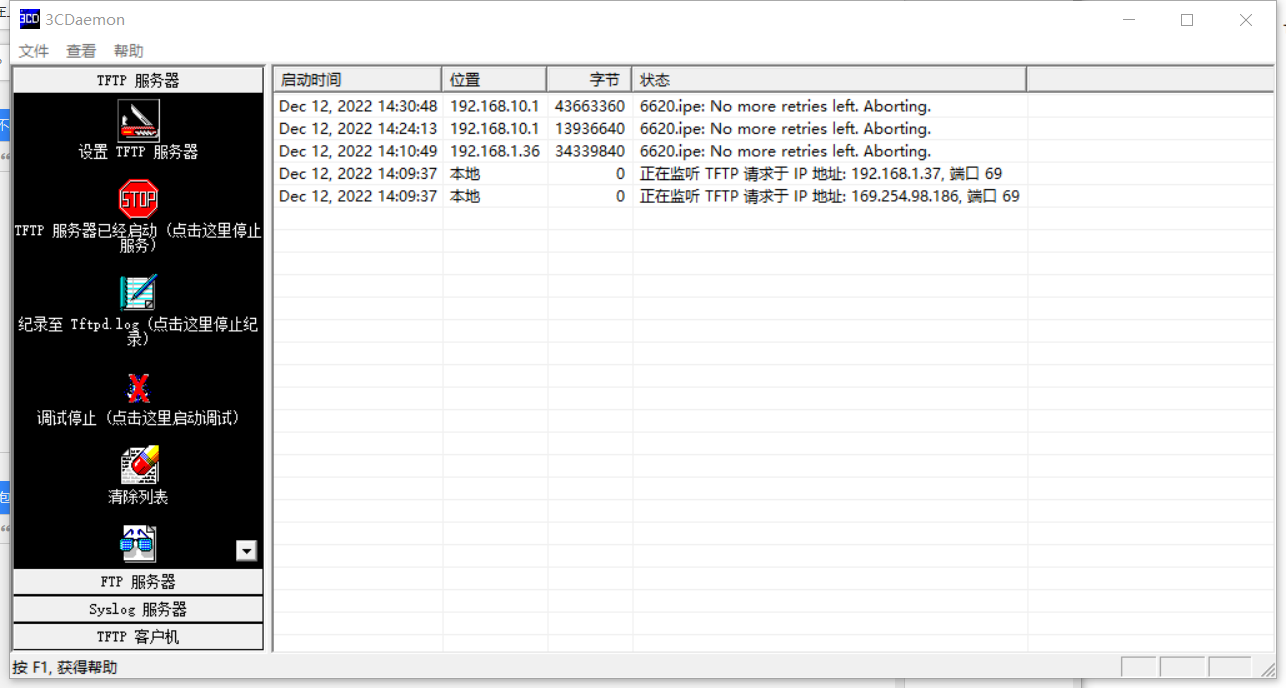1286x688 pixels.
Task: Open the 帮助 menu
Action: (128, 51)
